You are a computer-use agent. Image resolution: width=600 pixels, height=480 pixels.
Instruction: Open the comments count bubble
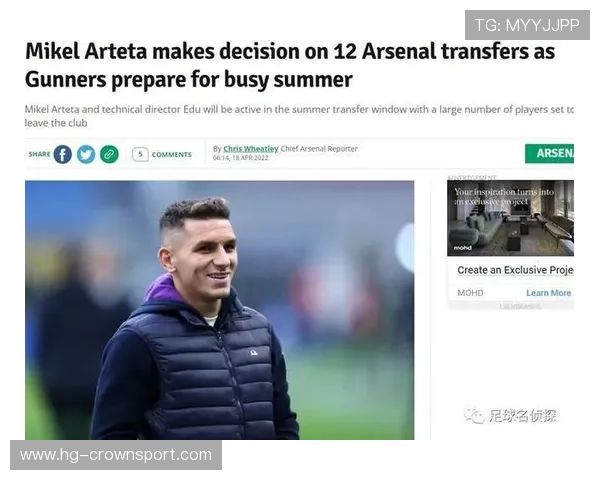[x=140, y=154]
